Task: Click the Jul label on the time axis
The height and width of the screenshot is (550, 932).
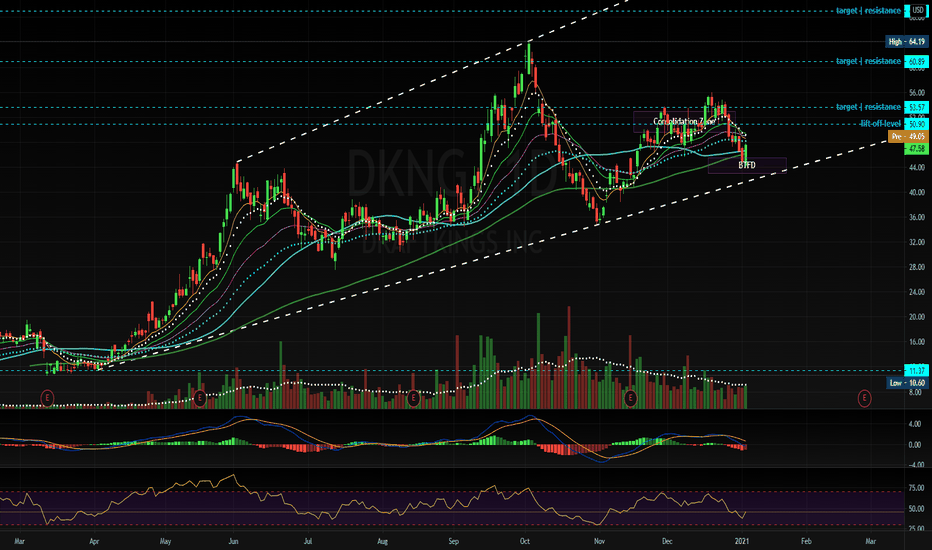Action: coord(308,542)
